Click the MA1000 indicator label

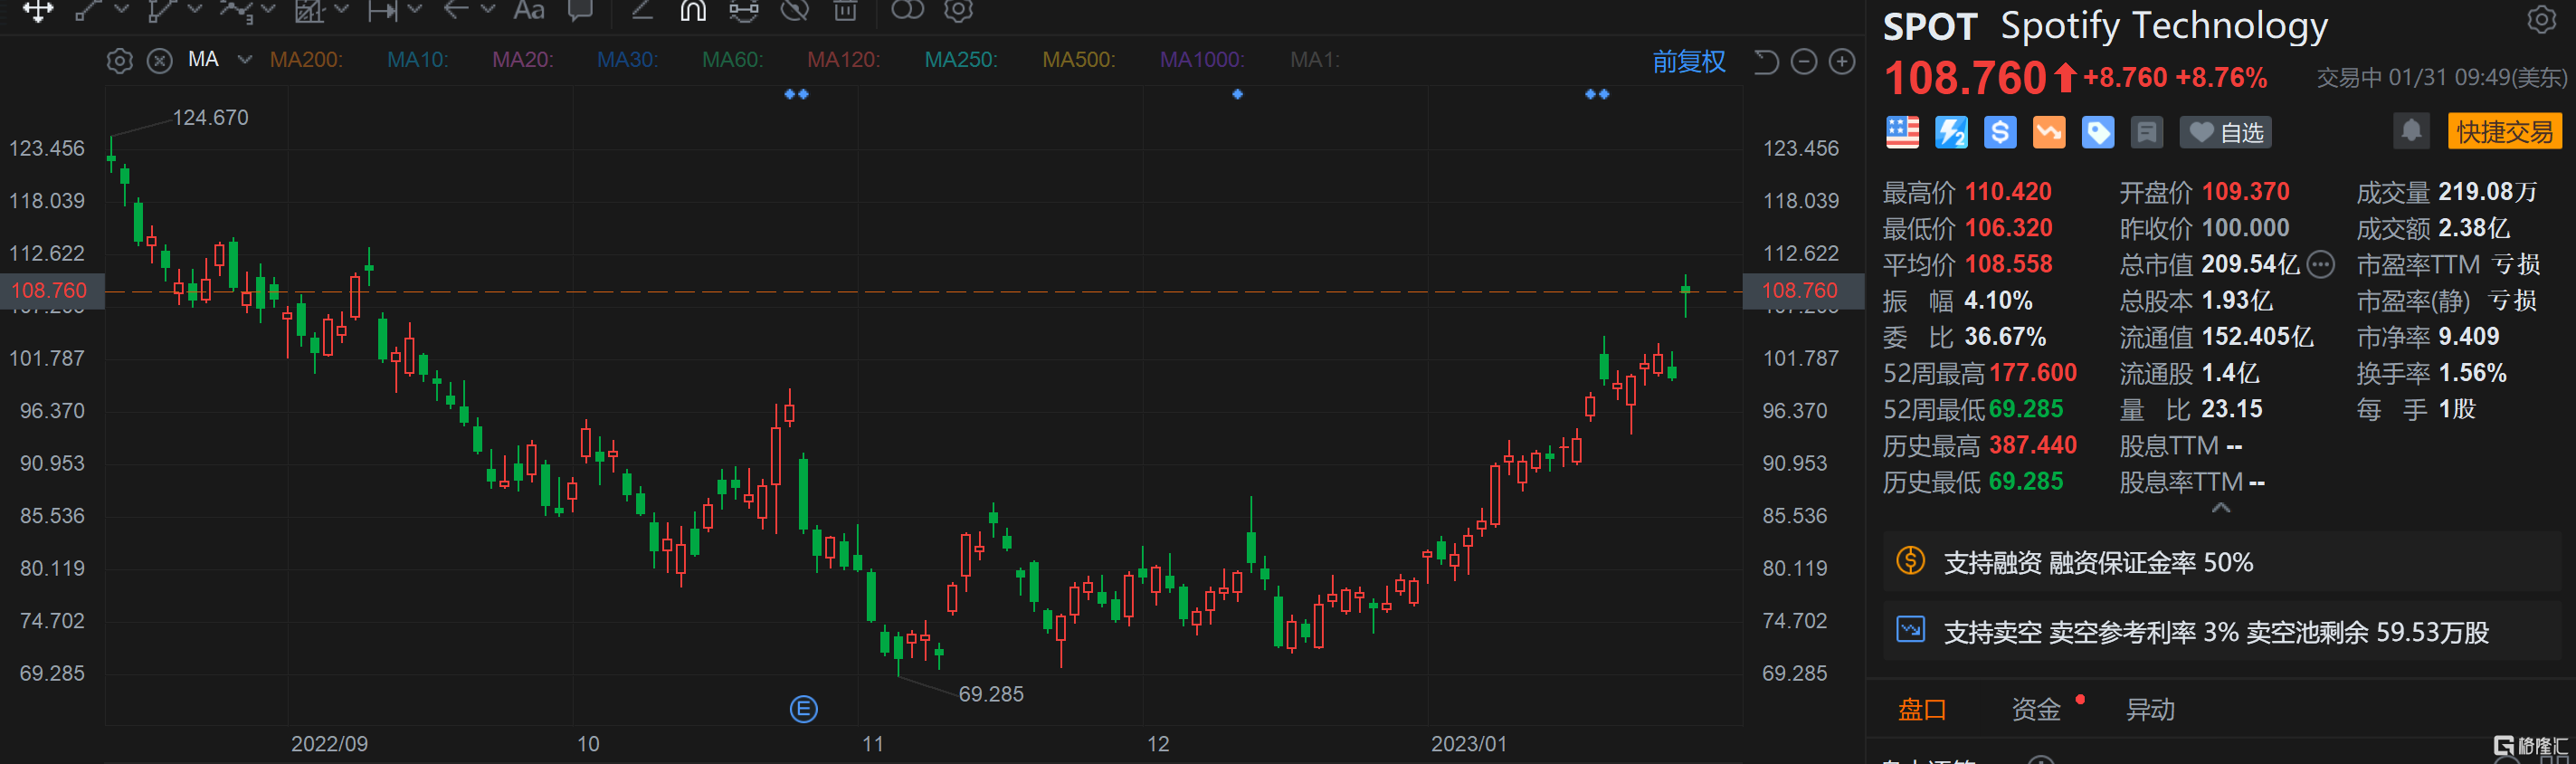1202,60
